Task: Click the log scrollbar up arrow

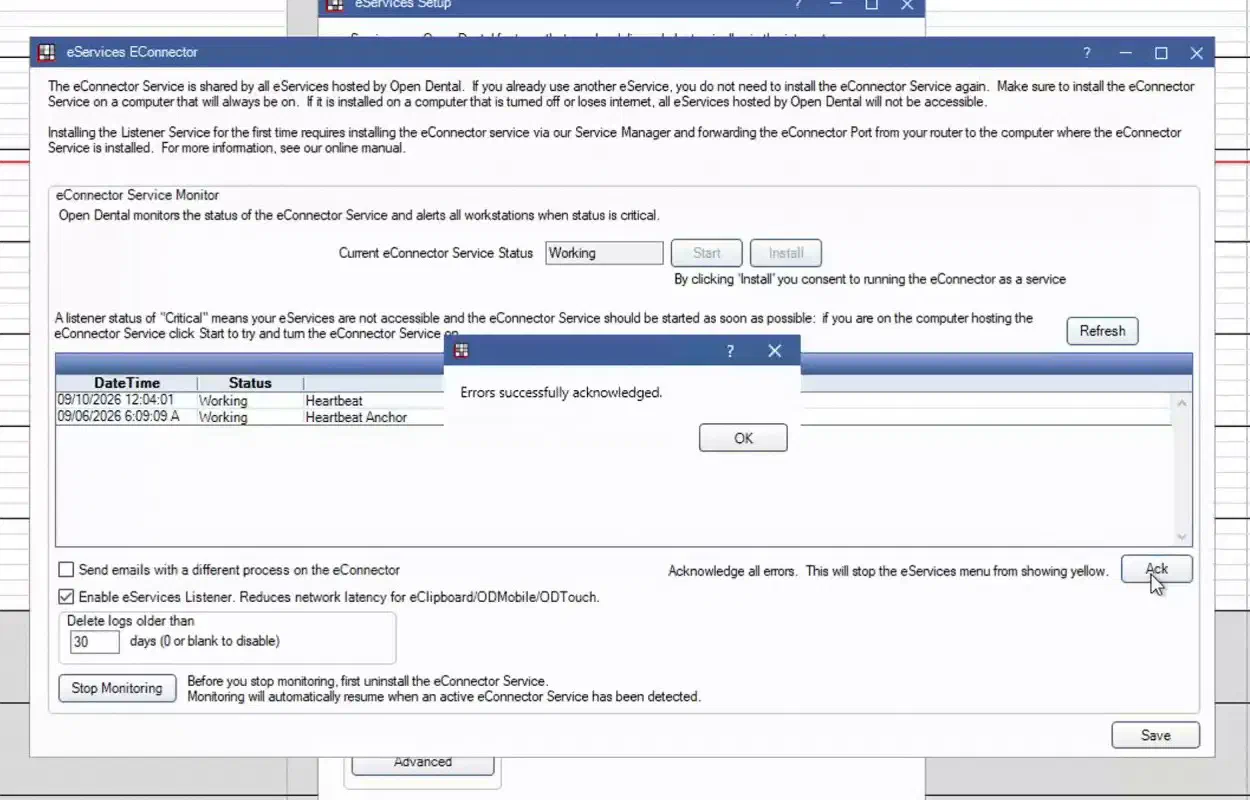Action: click(x=1182, y=403)
